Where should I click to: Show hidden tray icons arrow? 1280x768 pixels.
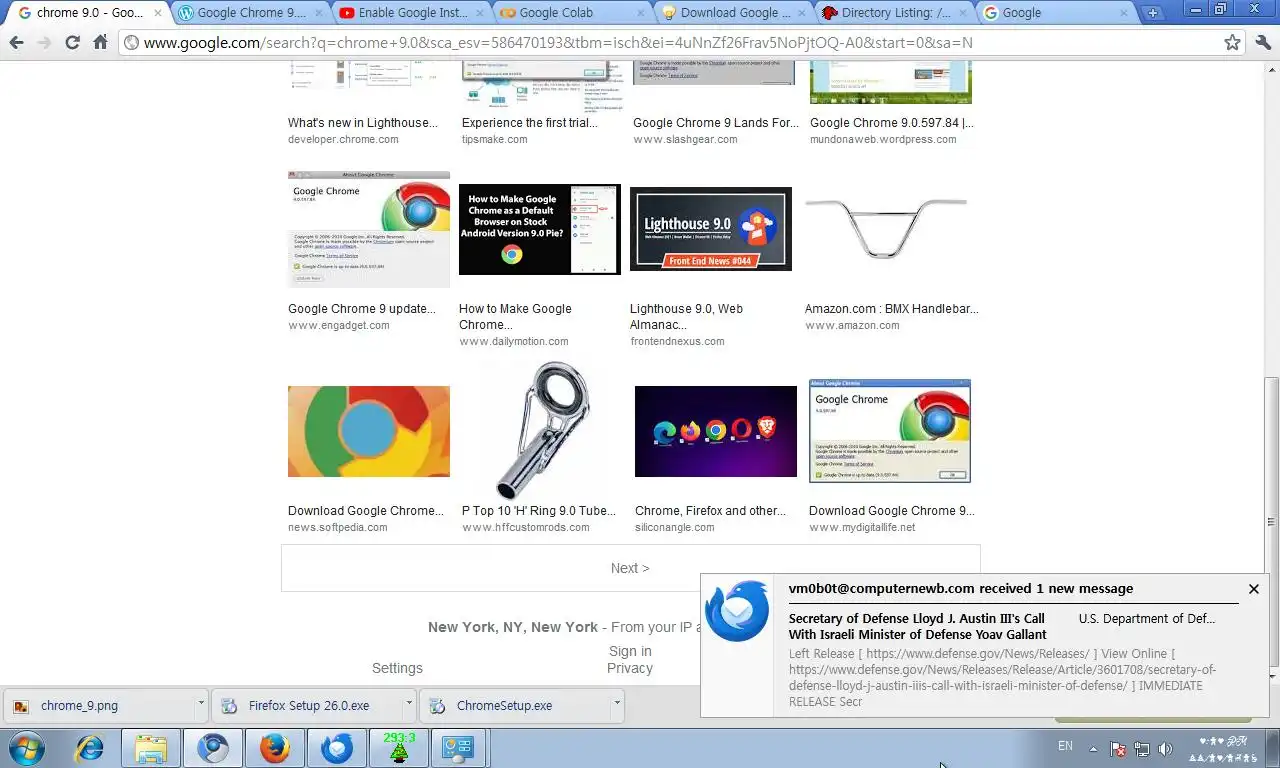pos(1093,749)
